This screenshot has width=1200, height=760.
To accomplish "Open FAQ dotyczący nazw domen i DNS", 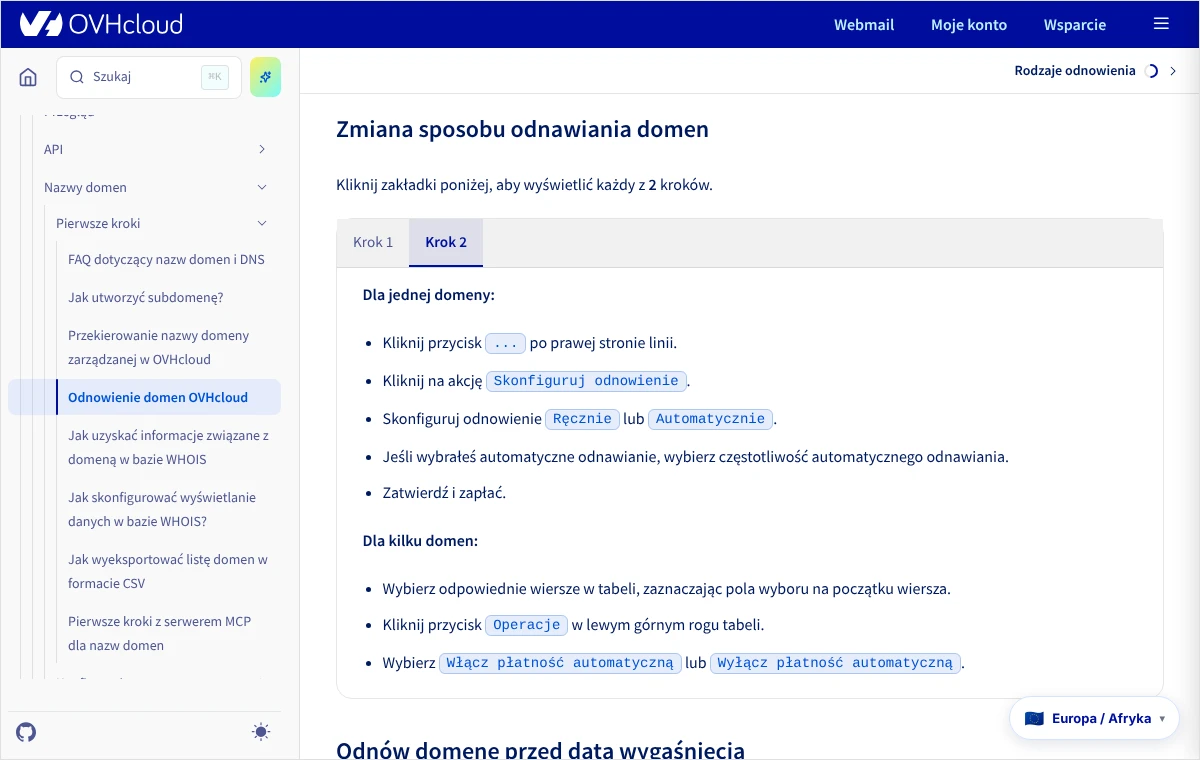I will click(166, 260).
